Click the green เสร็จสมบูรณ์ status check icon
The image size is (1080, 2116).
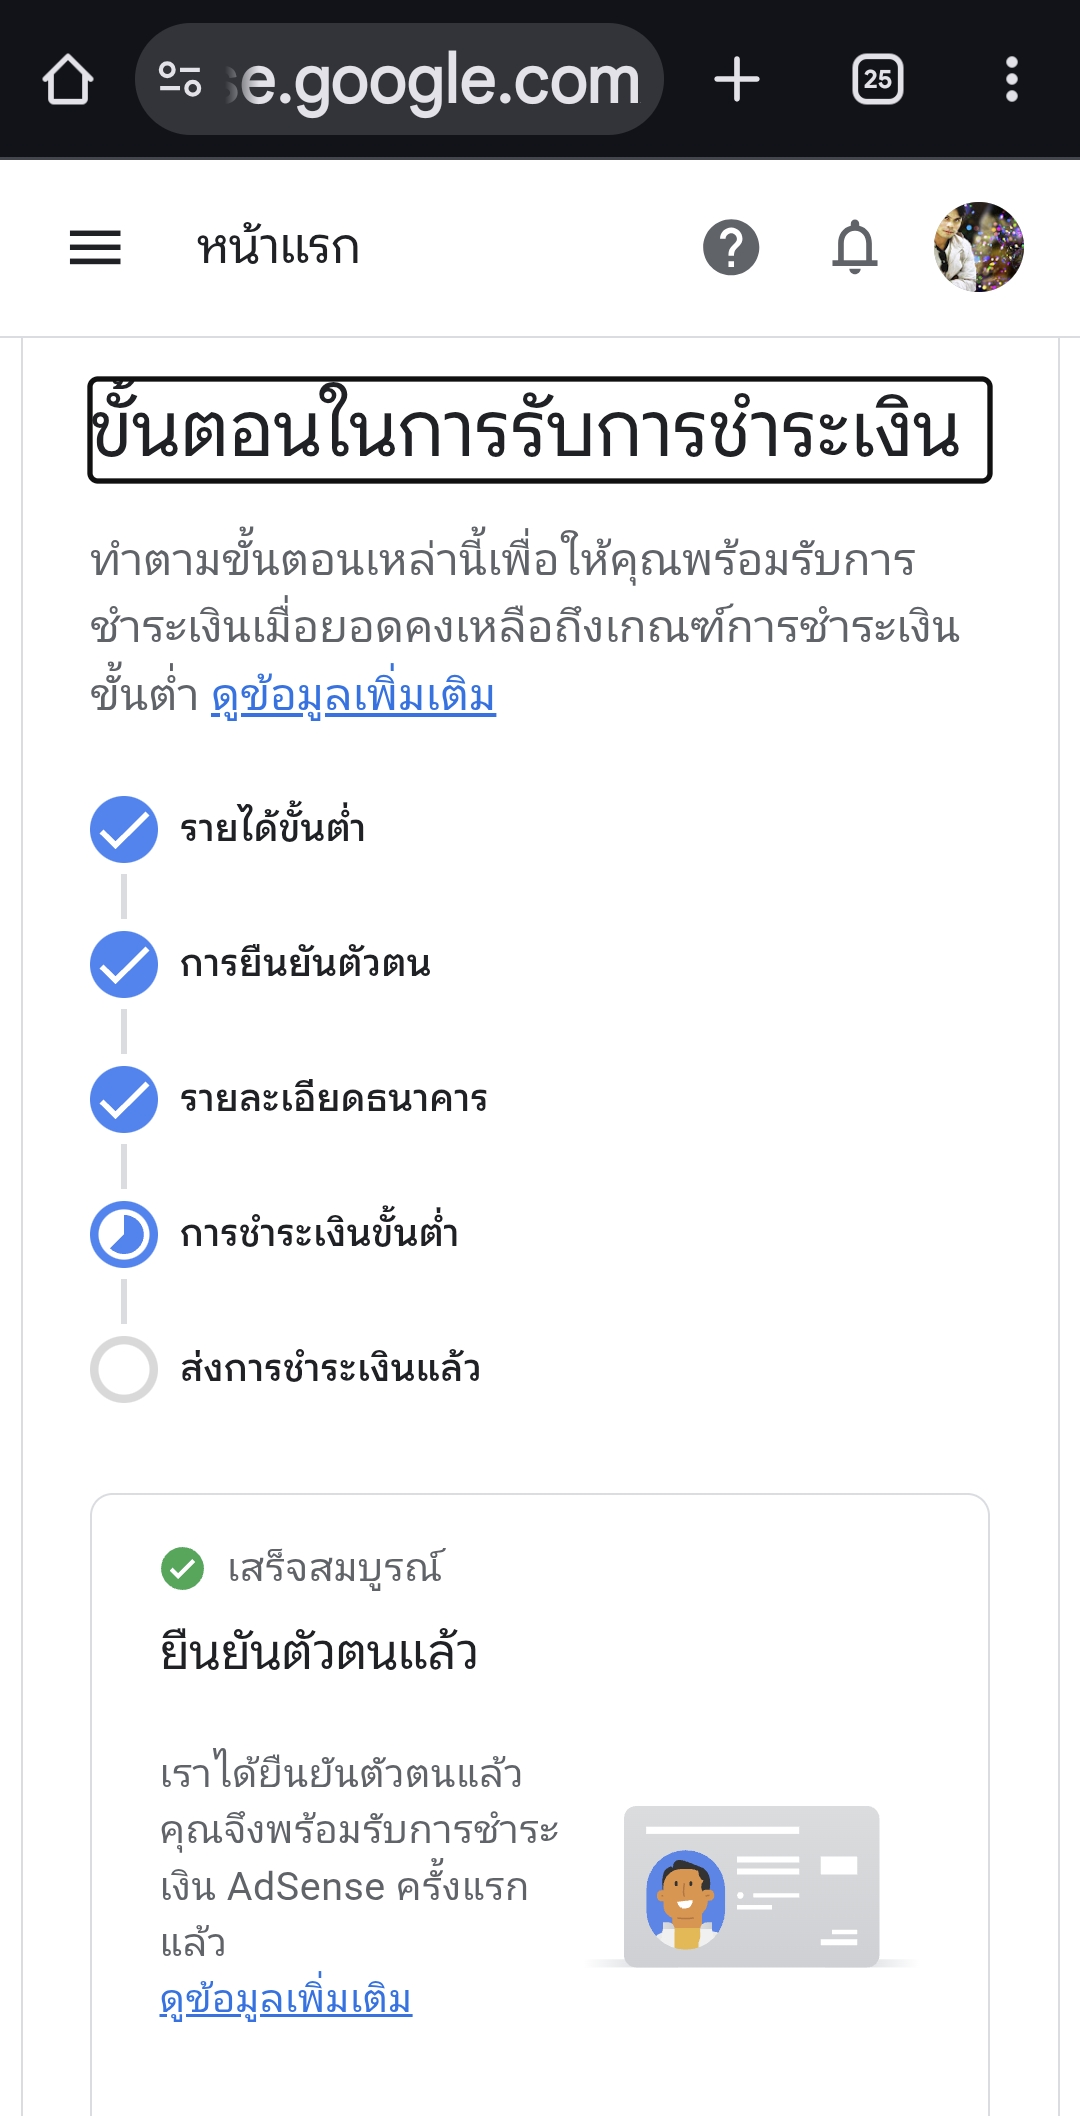[182, 1568]
